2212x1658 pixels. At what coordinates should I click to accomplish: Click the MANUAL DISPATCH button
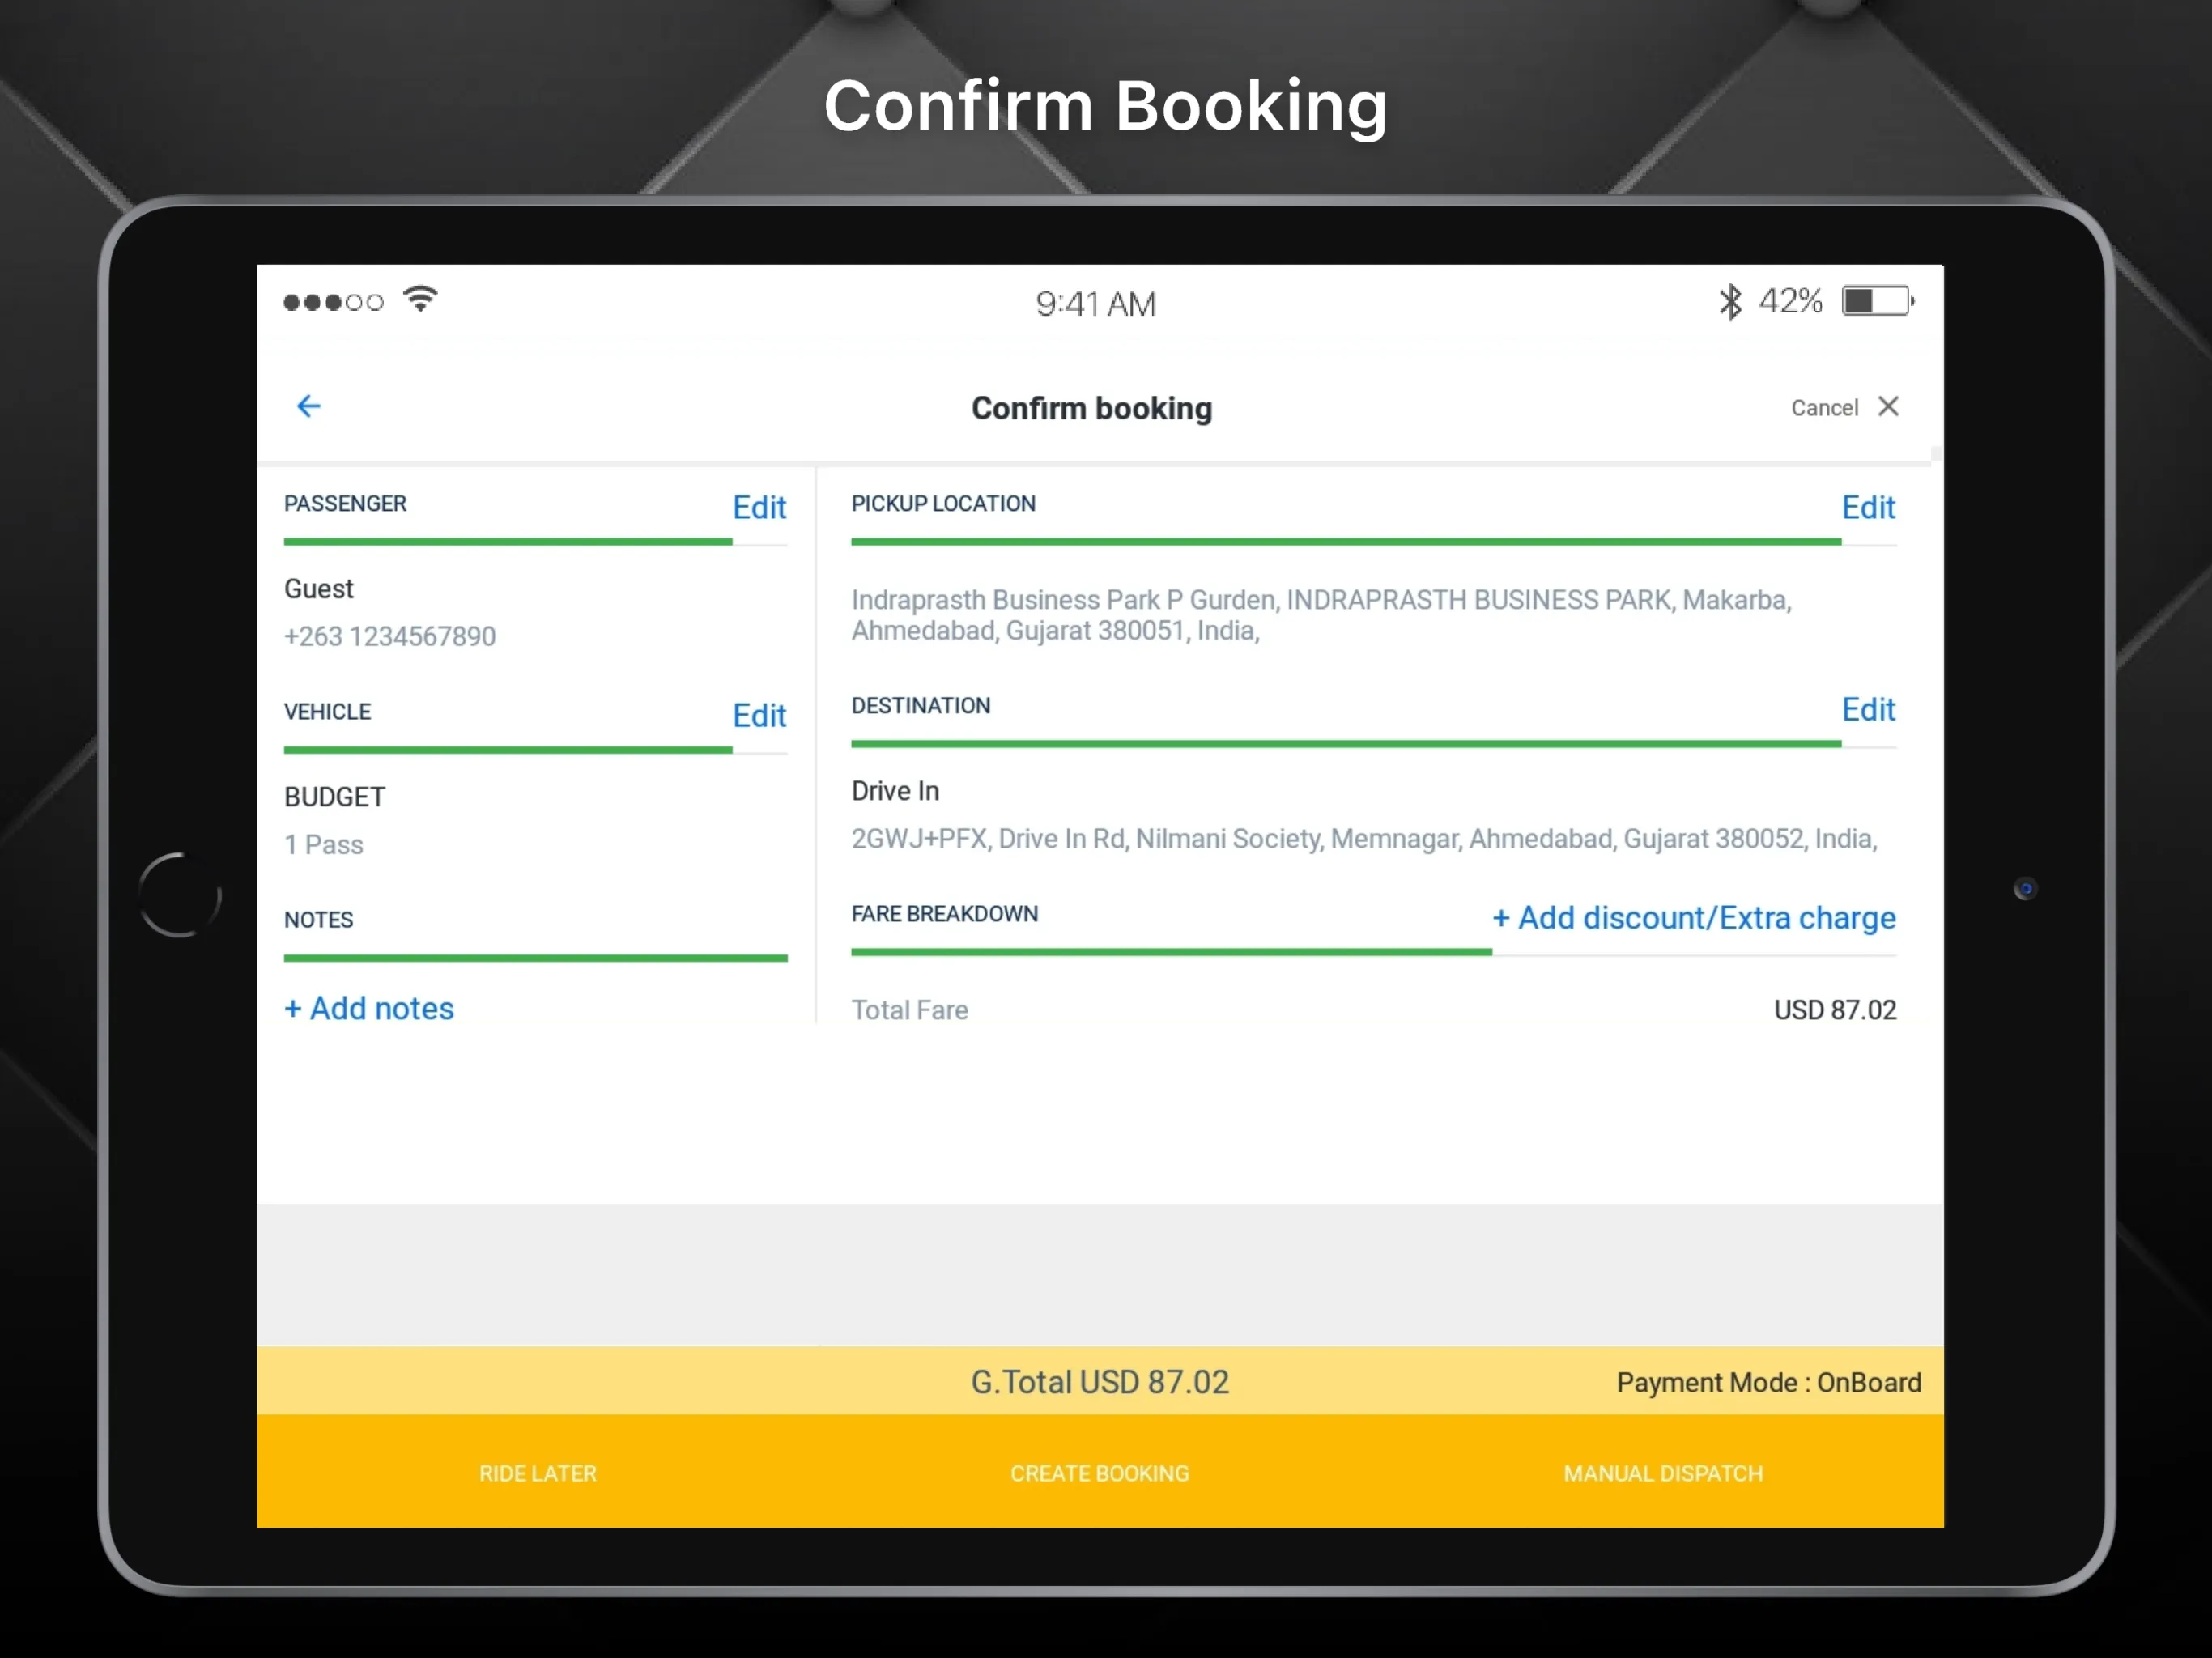1663,1473
